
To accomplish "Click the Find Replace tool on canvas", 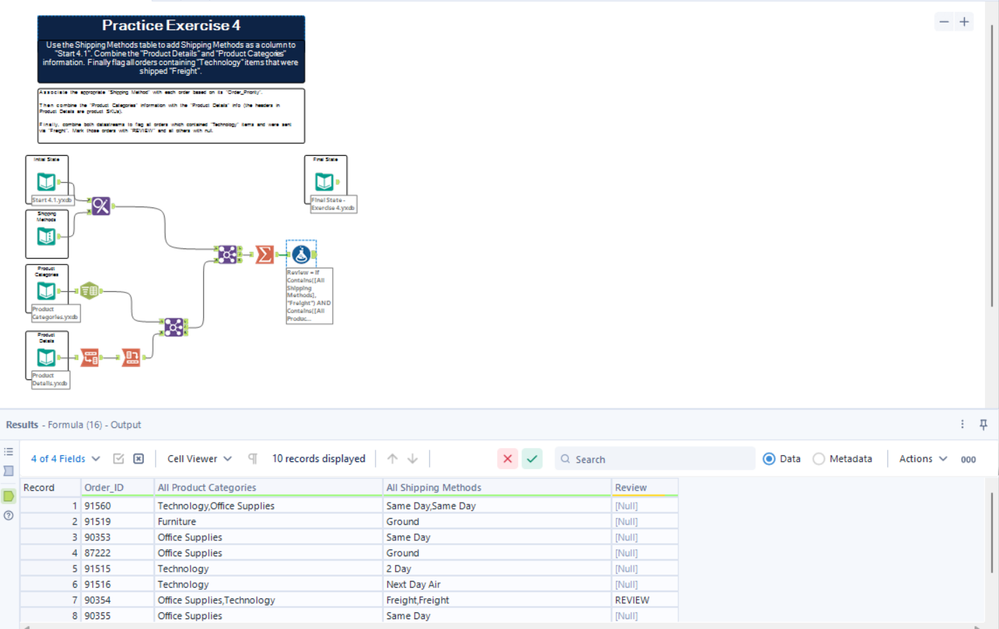I will (x=101, y=206).
